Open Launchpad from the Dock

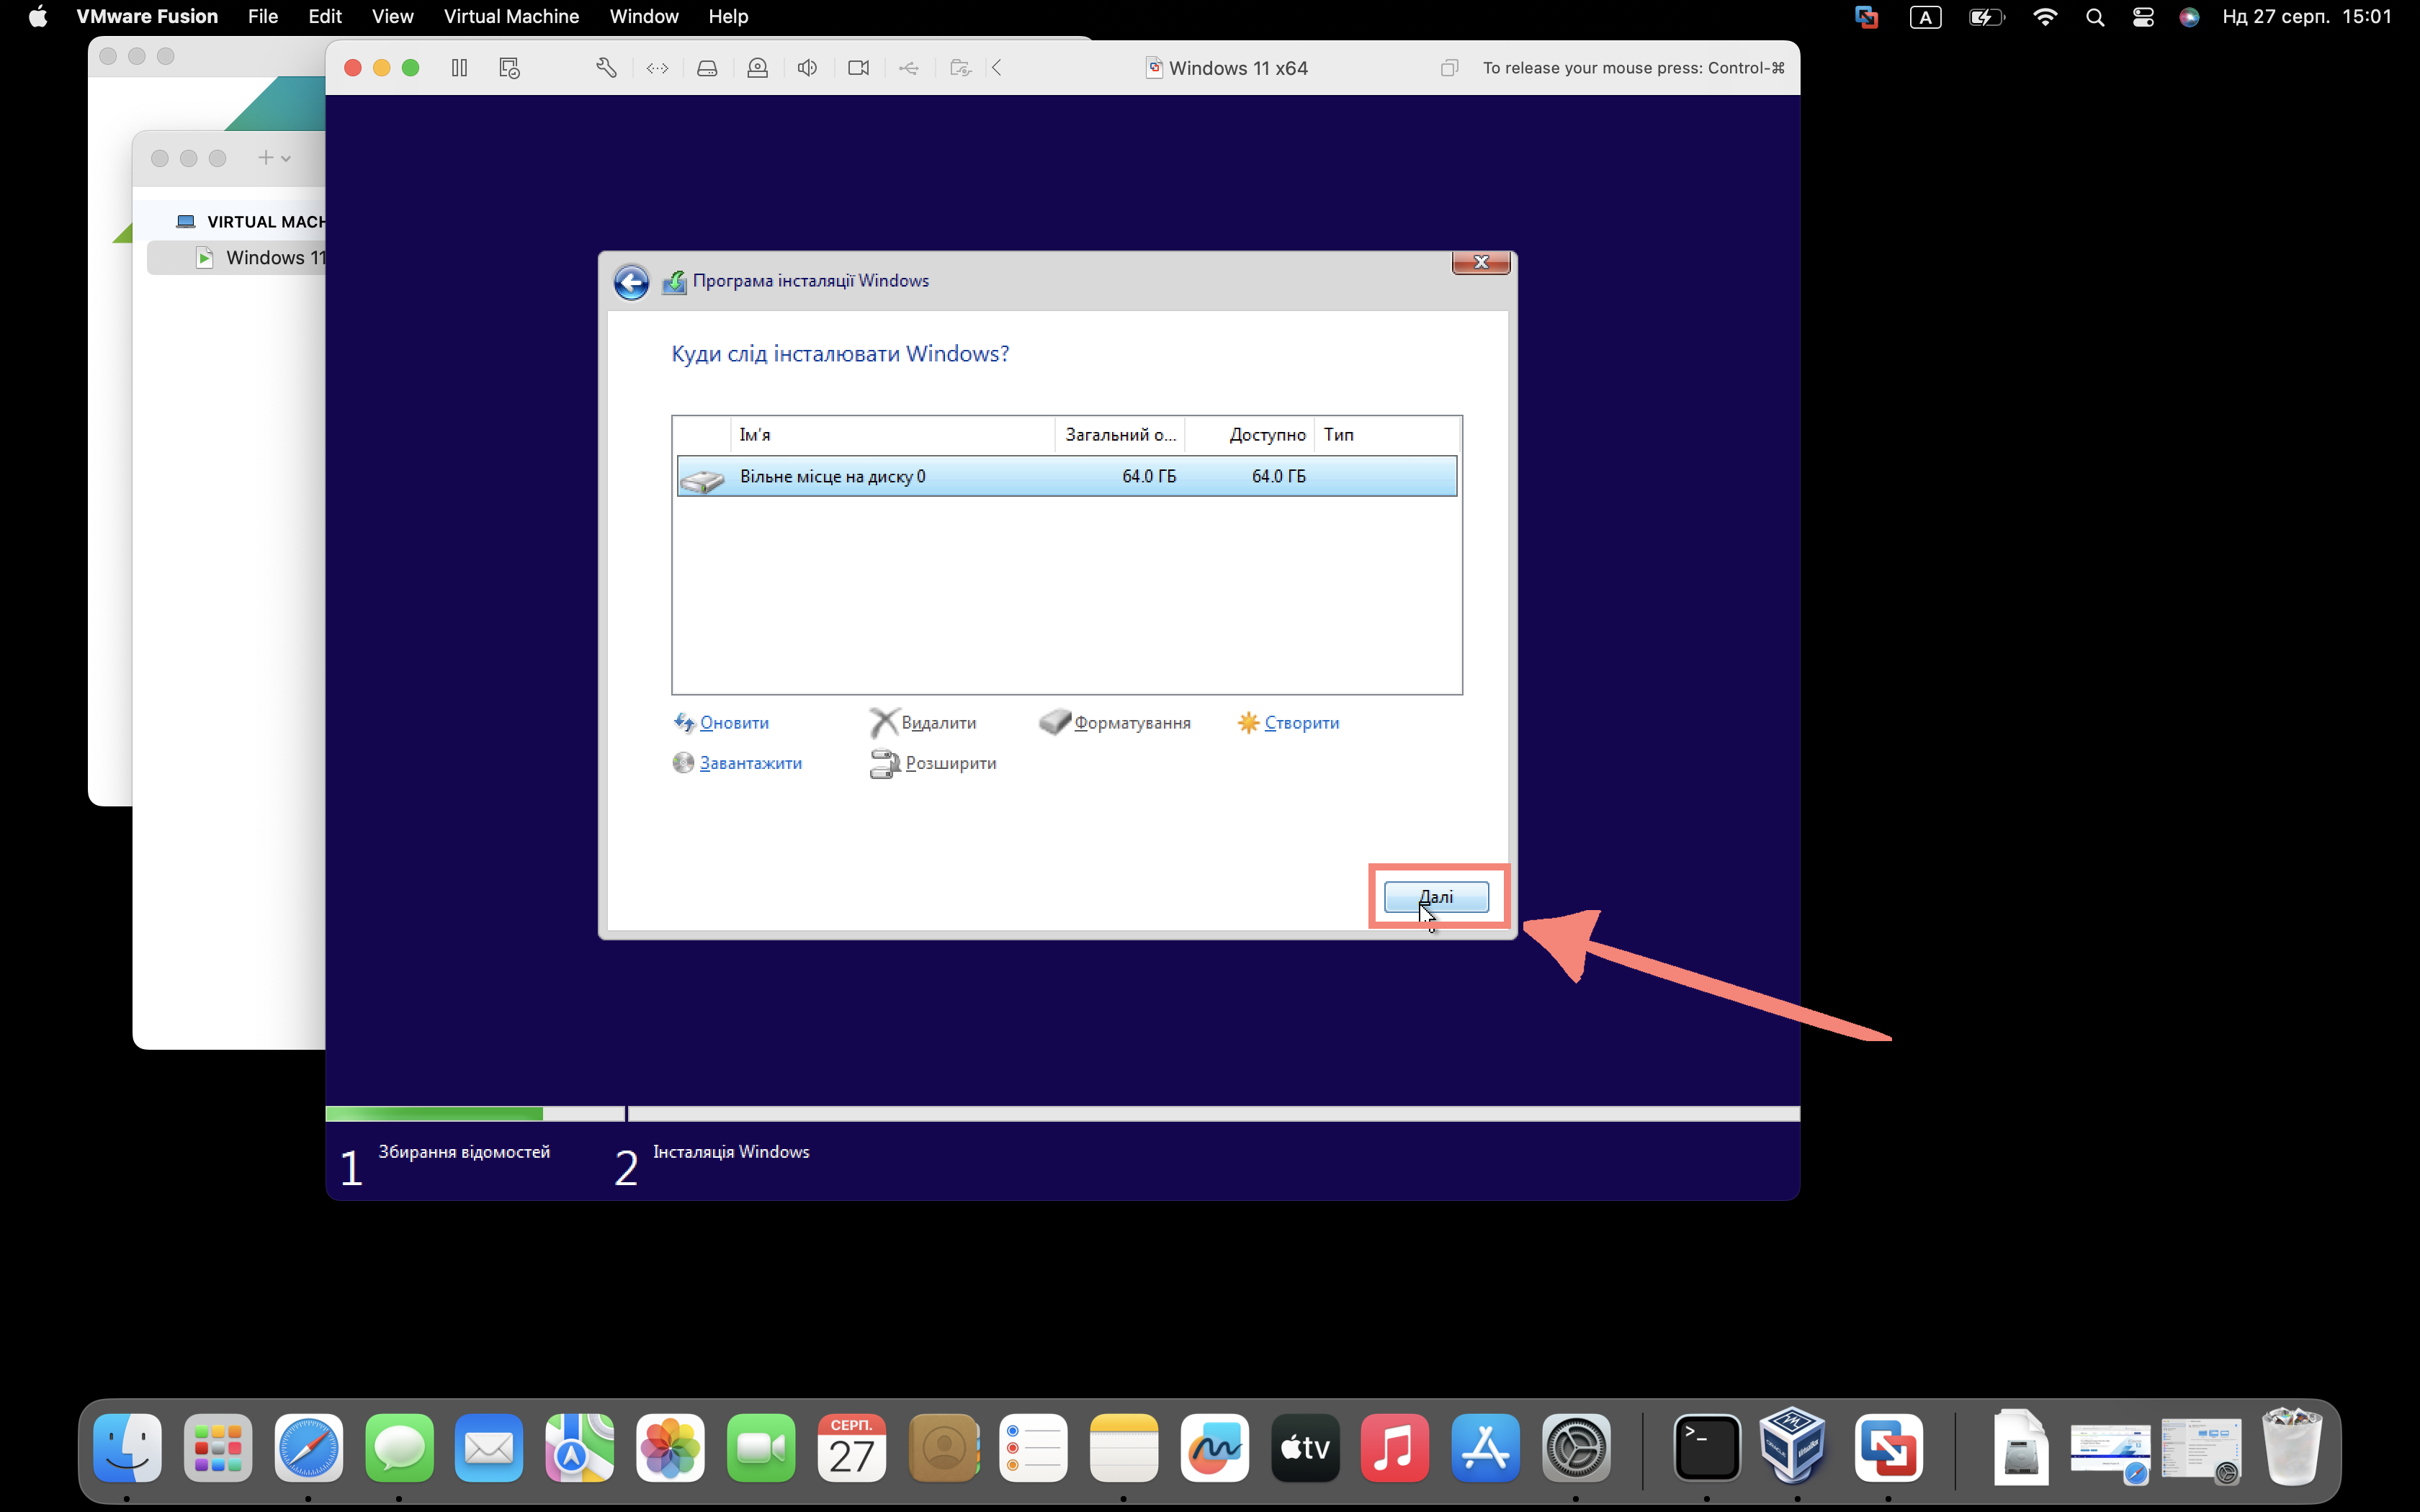point(218,1447)
